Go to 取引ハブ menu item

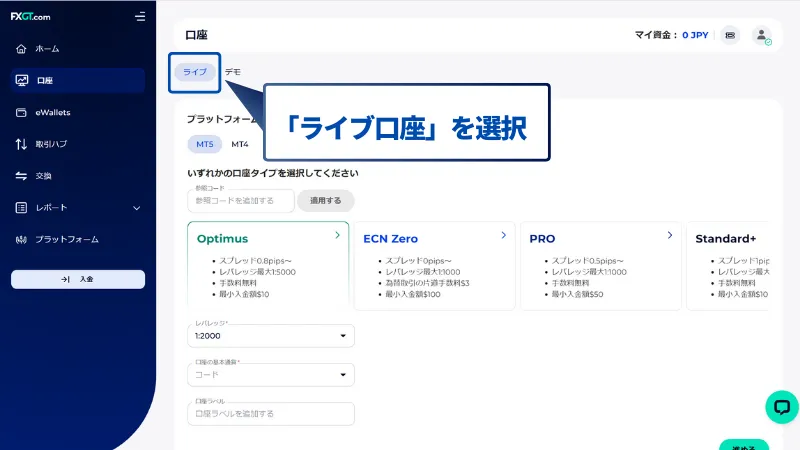coord(51,144)
